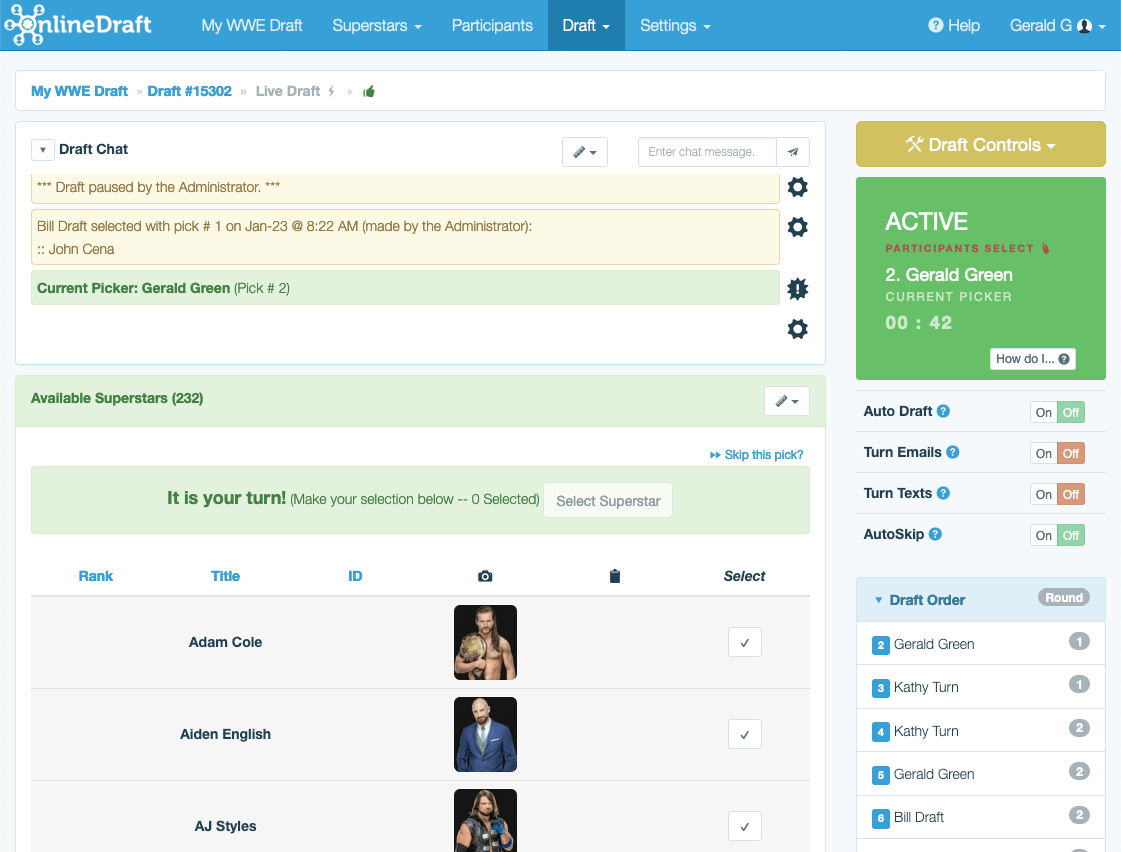Turn AutoSkip On

click(1044, 535)
